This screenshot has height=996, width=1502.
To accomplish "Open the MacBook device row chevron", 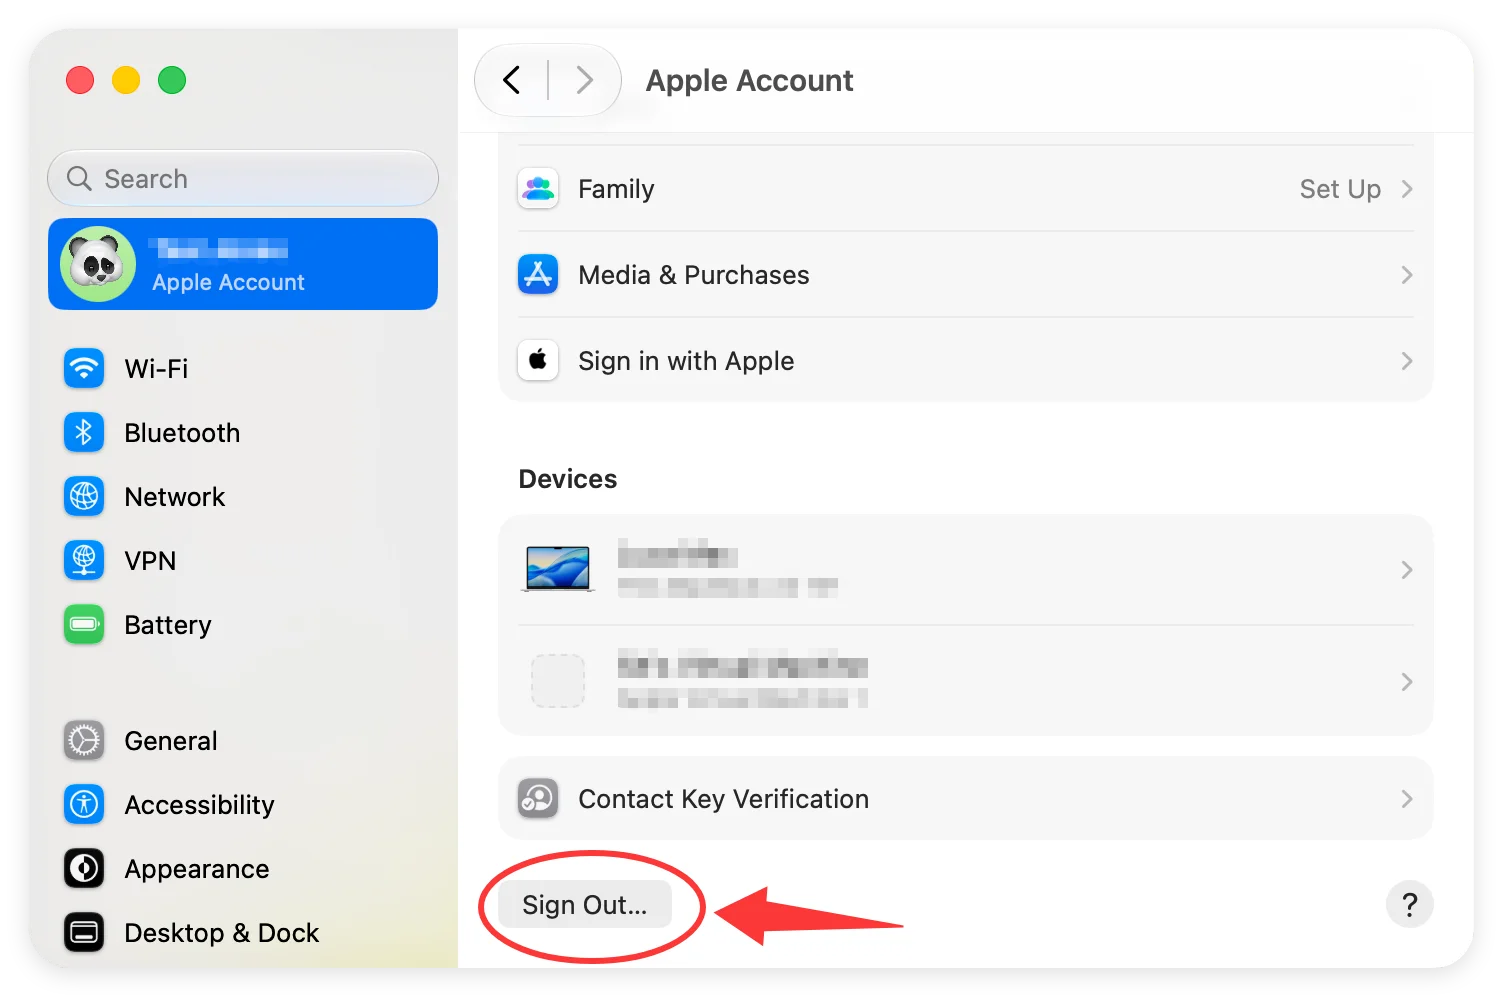I will click(1407, 570).
